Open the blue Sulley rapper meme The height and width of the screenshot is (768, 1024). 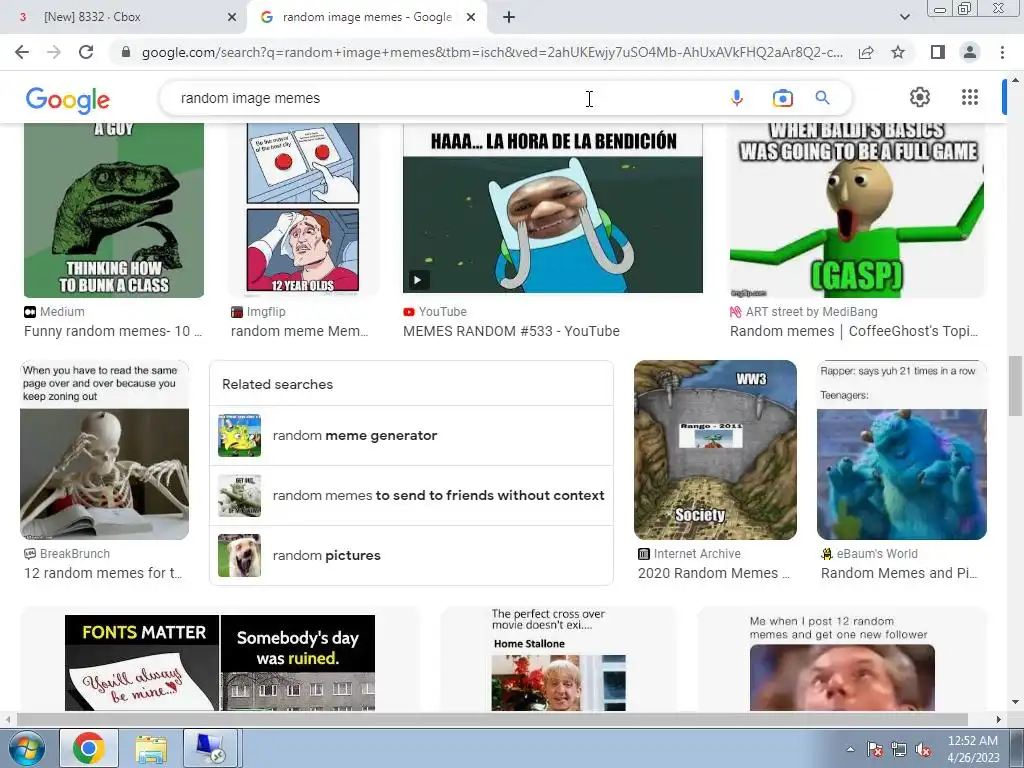click(901, 450)
